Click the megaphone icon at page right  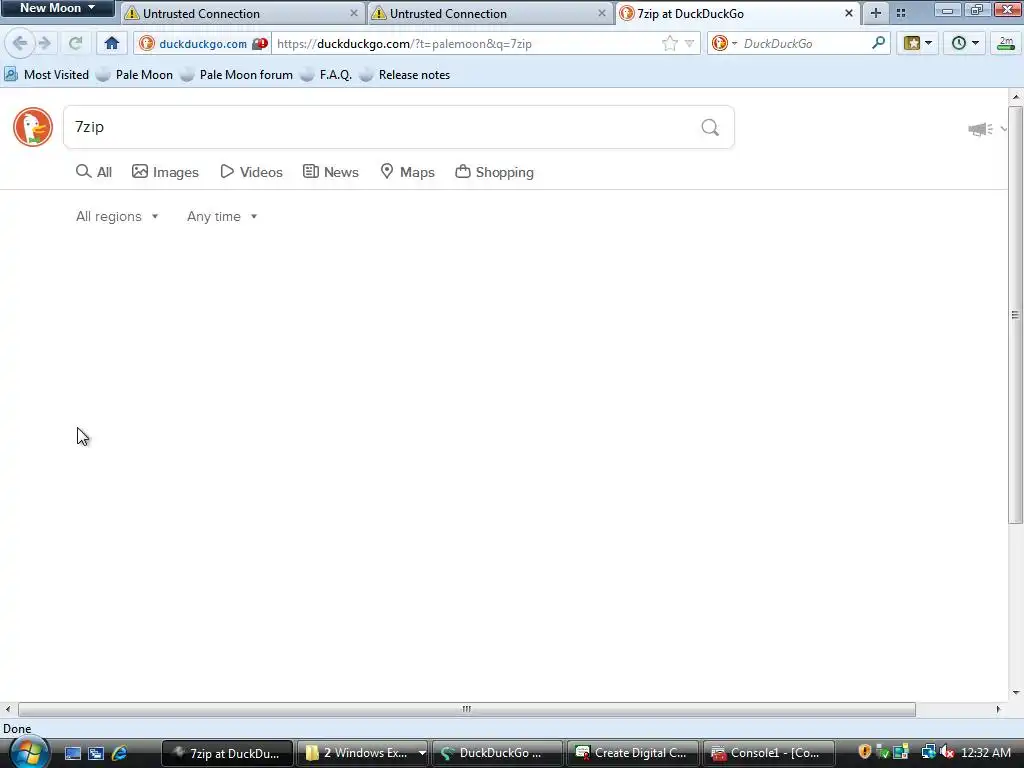[x=980, y=129]
